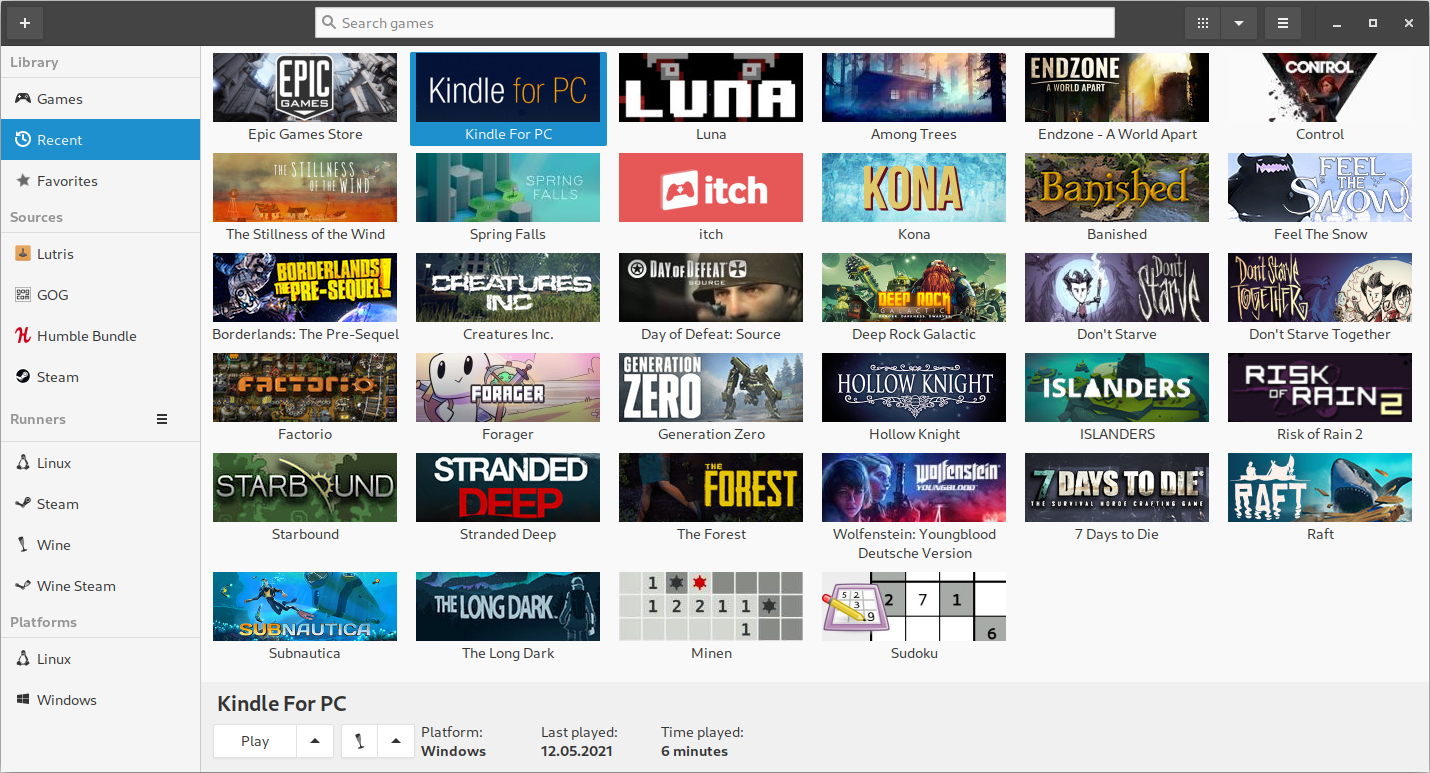
Task: Click the Linux runner penguin icon
Action: pyautogui.click(x=22, y=463)
